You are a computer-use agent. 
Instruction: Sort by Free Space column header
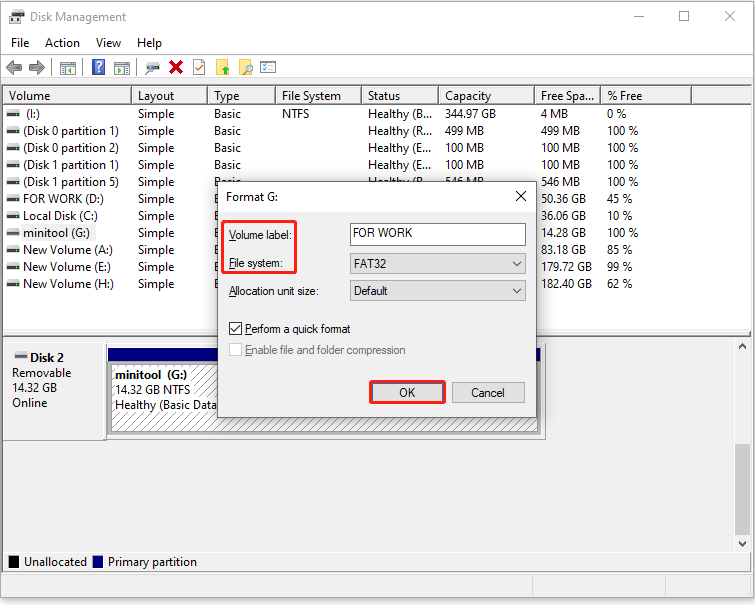[568, 95]
